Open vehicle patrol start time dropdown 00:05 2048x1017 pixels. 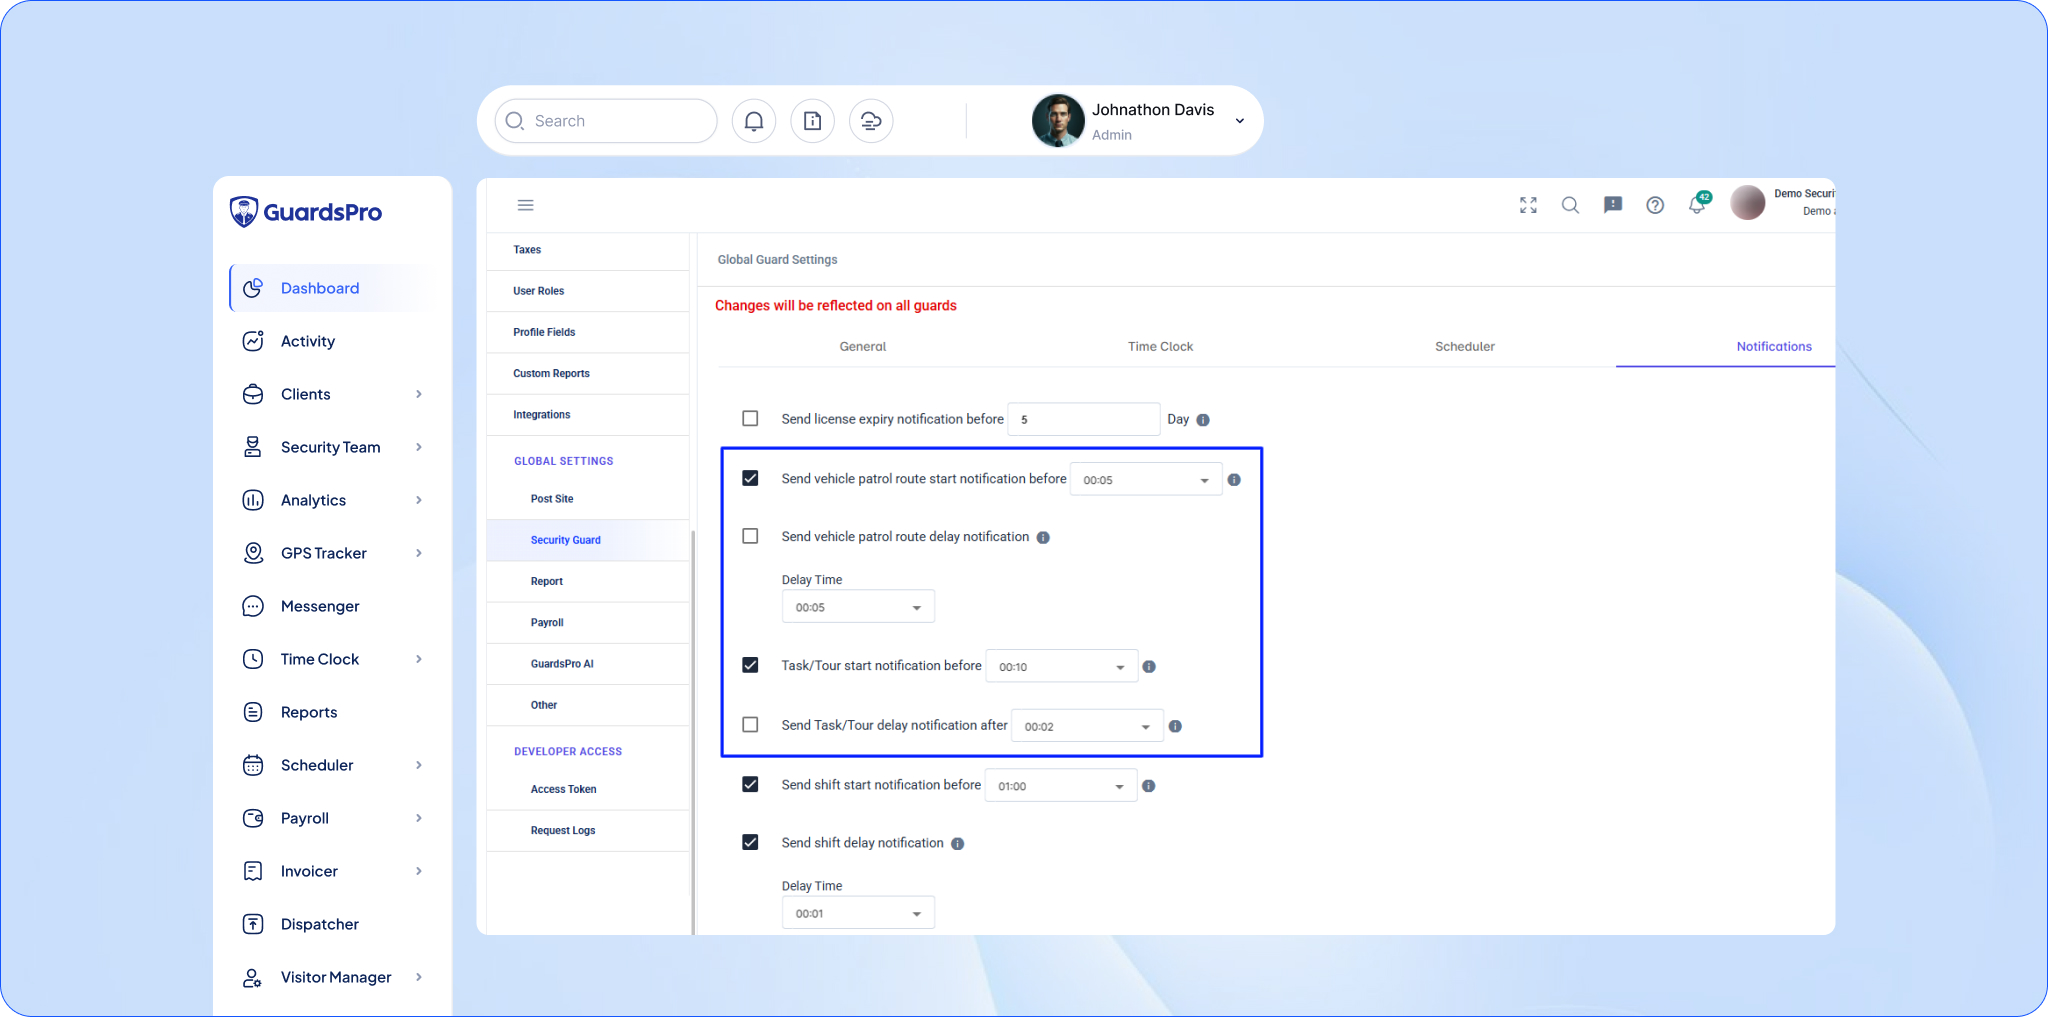[1146, 480]
